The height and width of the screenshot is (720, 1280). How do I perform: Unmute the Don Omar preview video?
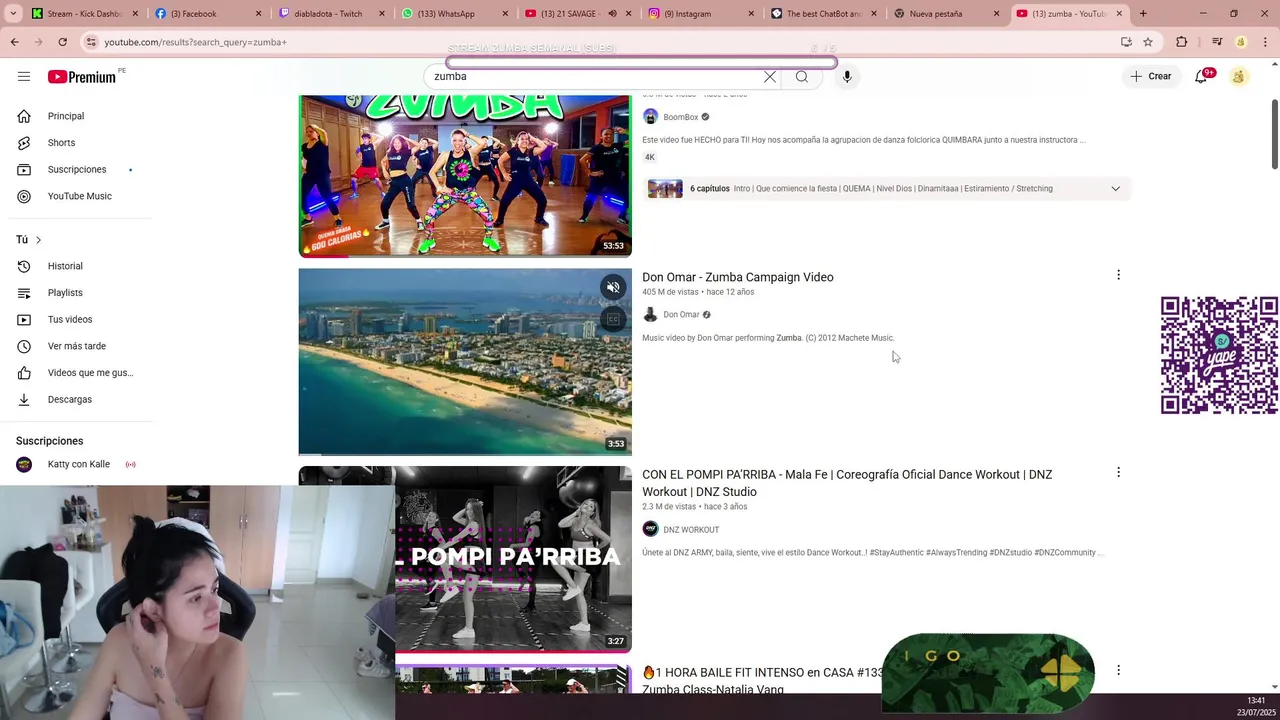tap(613, 287)
